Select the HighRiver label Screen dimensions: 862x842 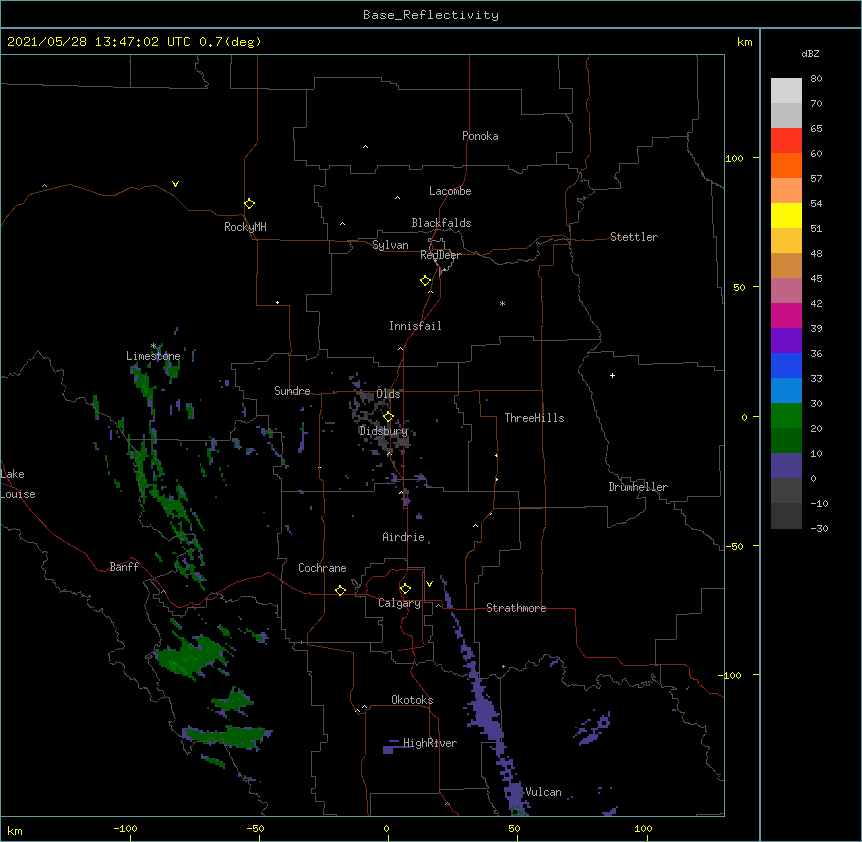(x=430, y=743)
